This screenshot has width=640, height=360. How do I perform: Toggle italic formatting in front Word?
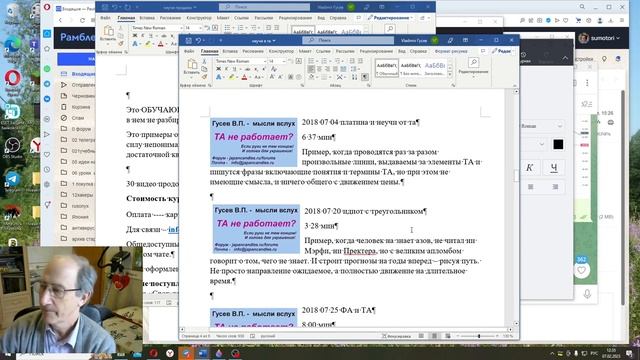click(226, 69)
